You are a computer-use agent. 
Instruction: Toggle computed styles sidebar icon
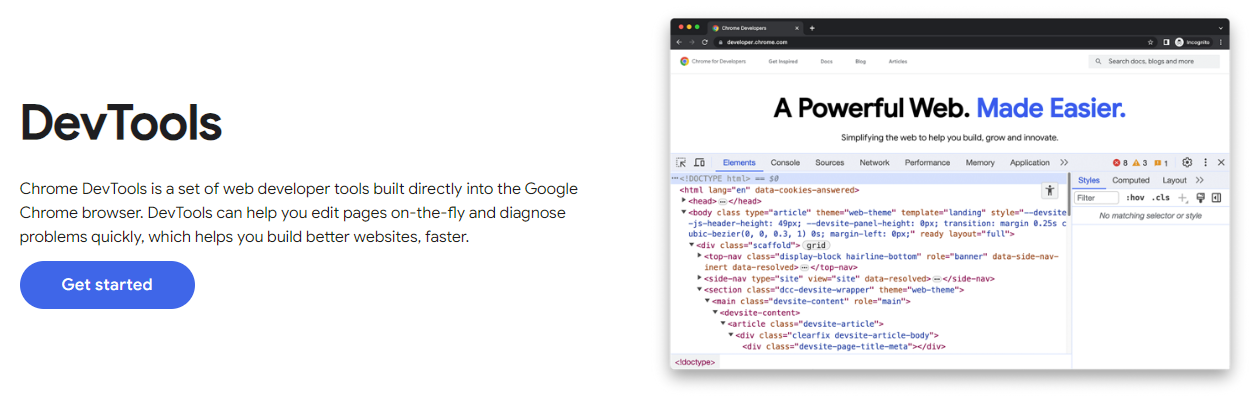click(x=1216, y=198)
